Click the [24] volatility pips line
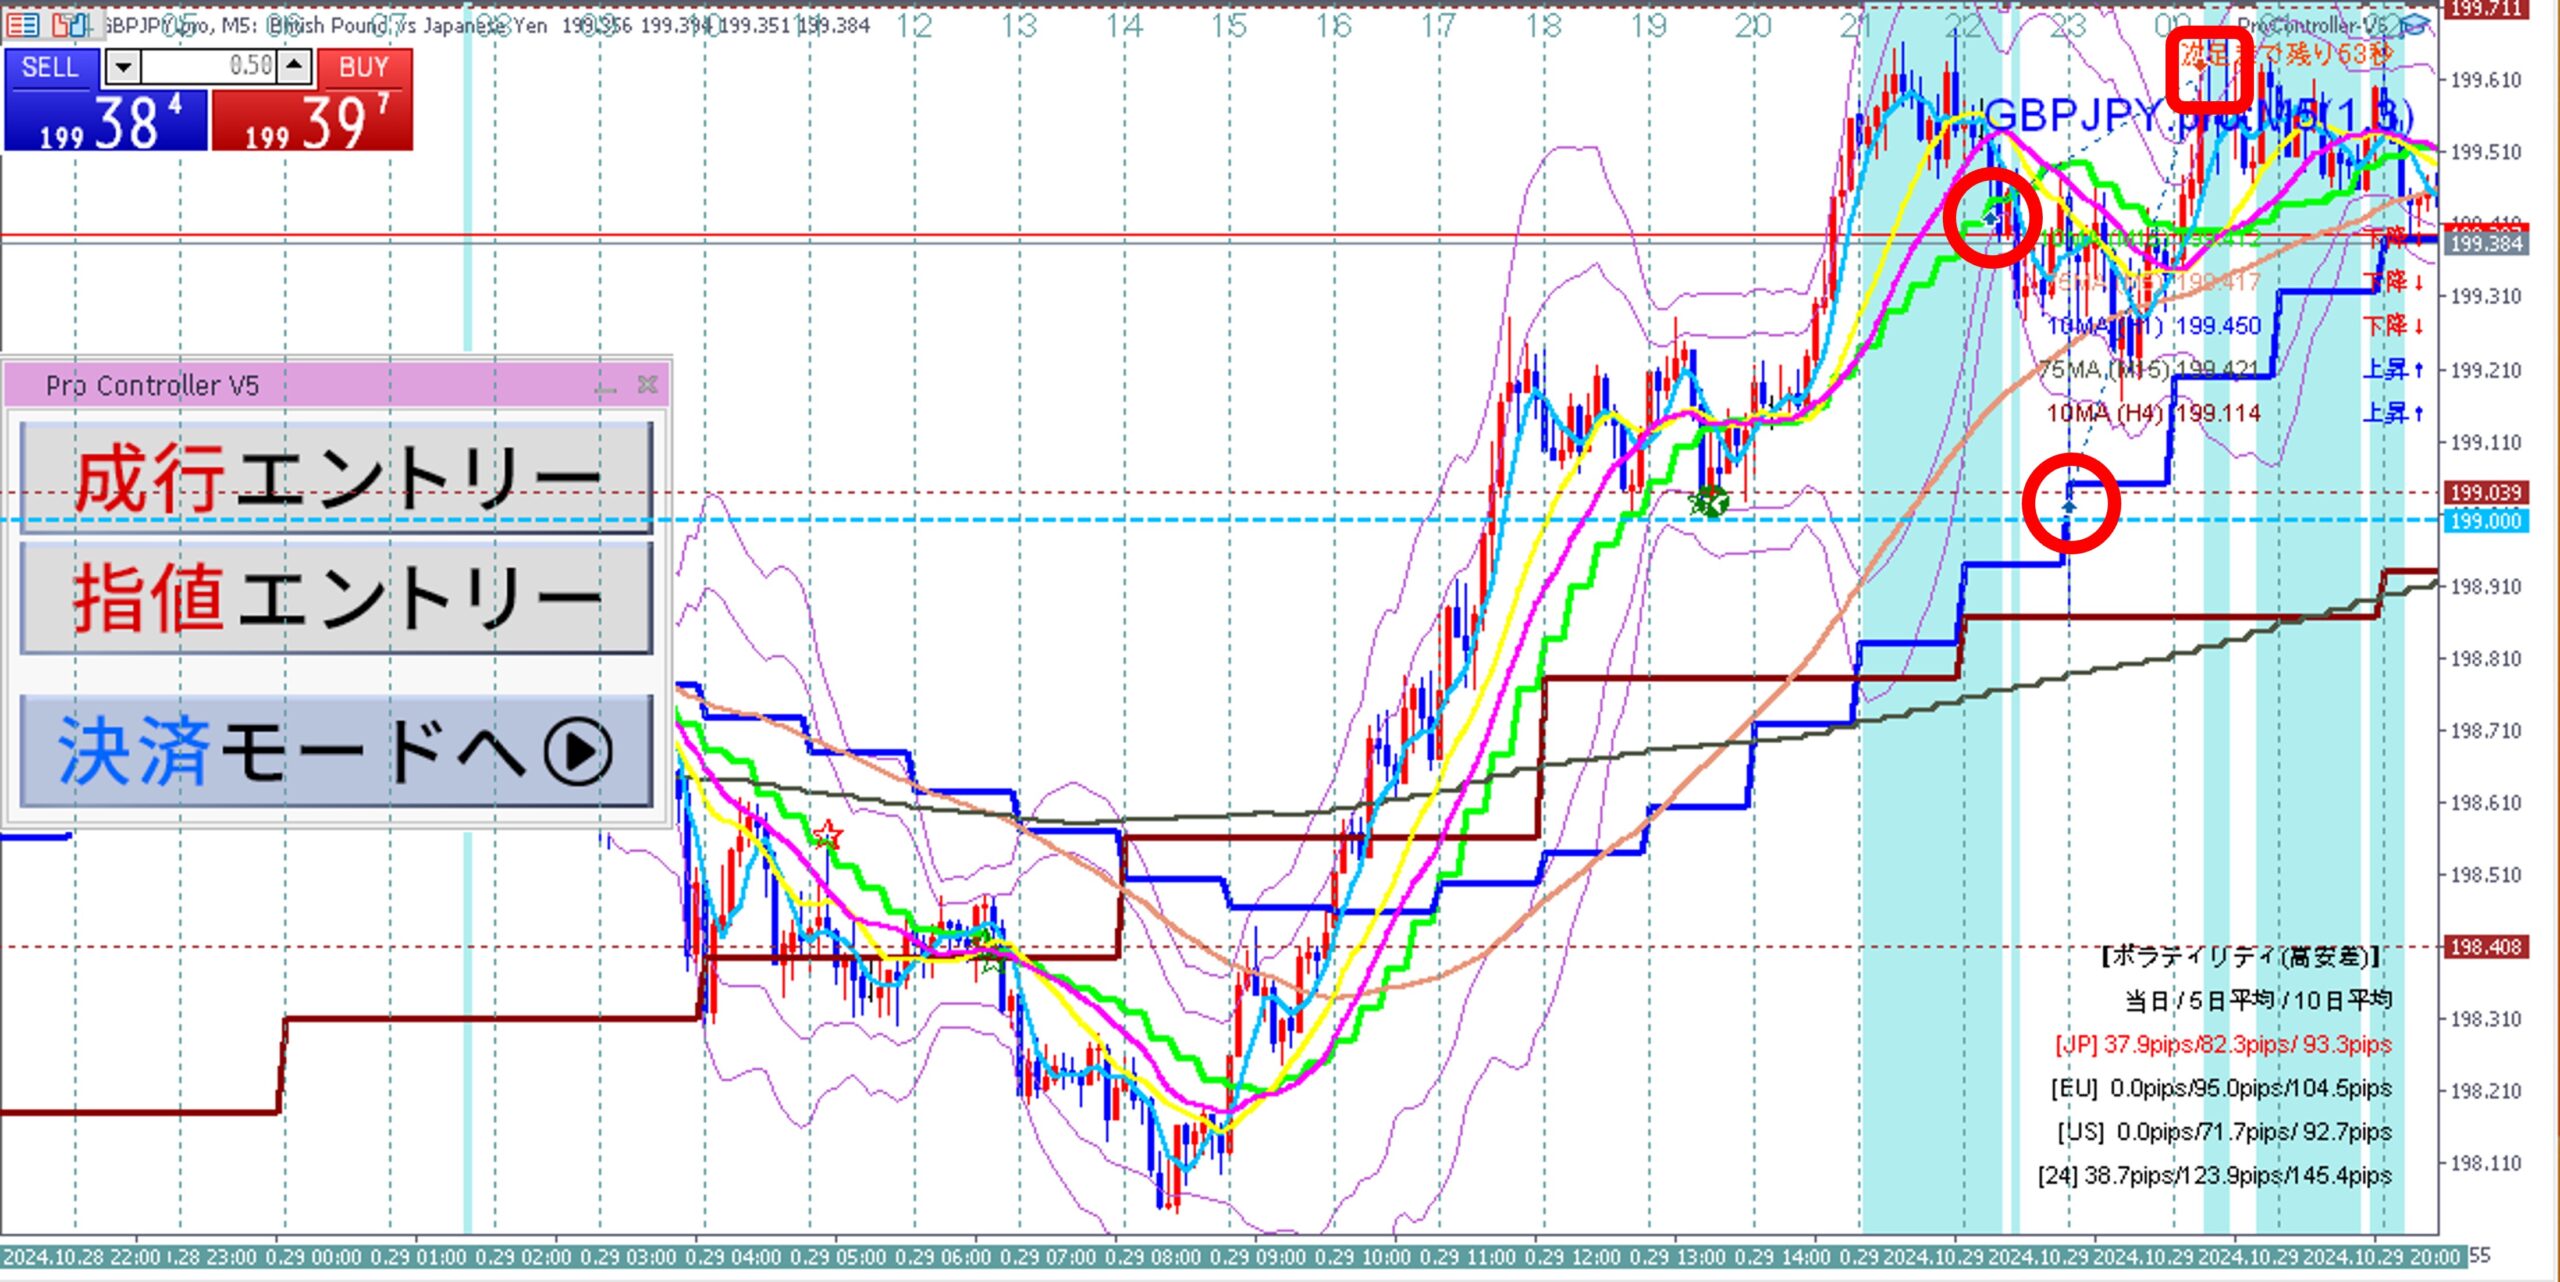 tap(2215, 1176)
